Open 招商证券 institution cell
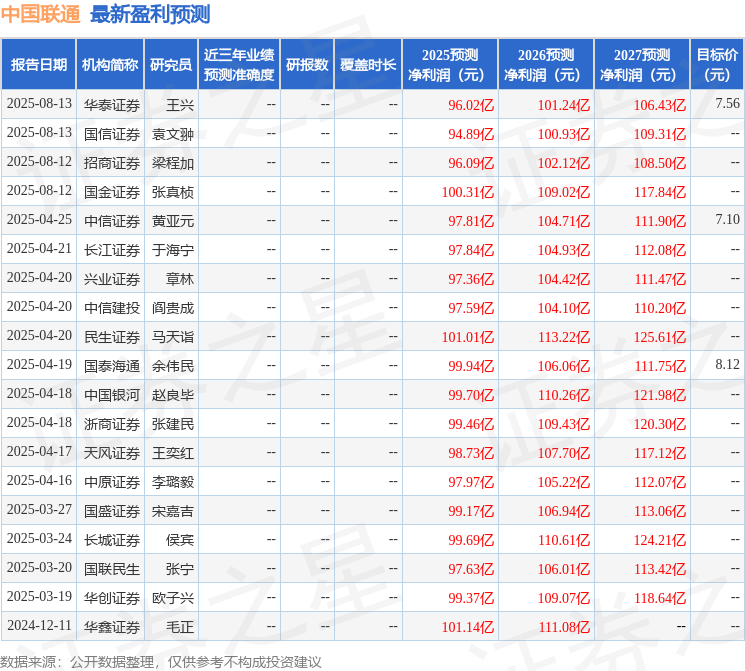Screen dimensions: 745x671 click(112, 163)
